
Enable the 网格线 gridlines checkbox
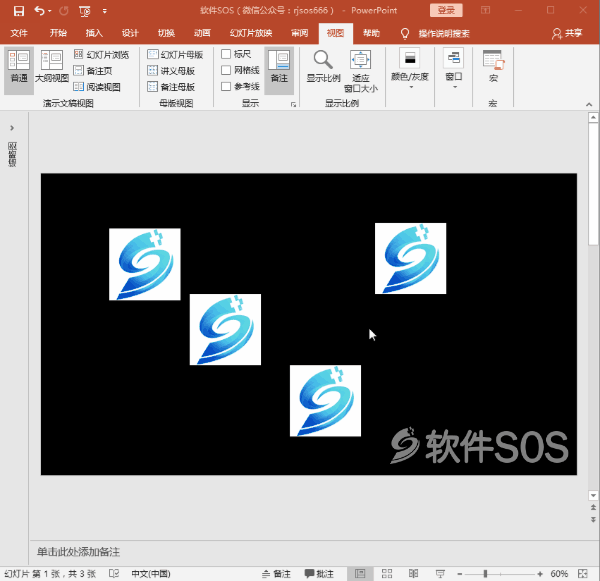226,70
